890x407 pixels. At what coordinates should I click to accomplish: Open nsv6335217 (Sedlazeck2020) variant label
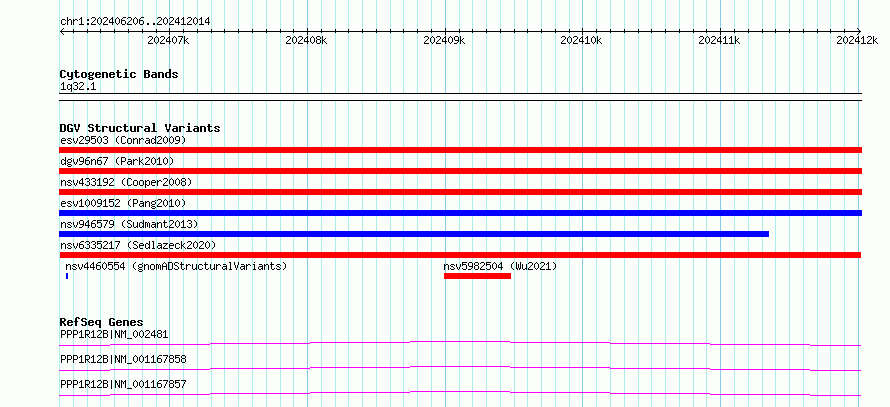(x=138, y=245)
